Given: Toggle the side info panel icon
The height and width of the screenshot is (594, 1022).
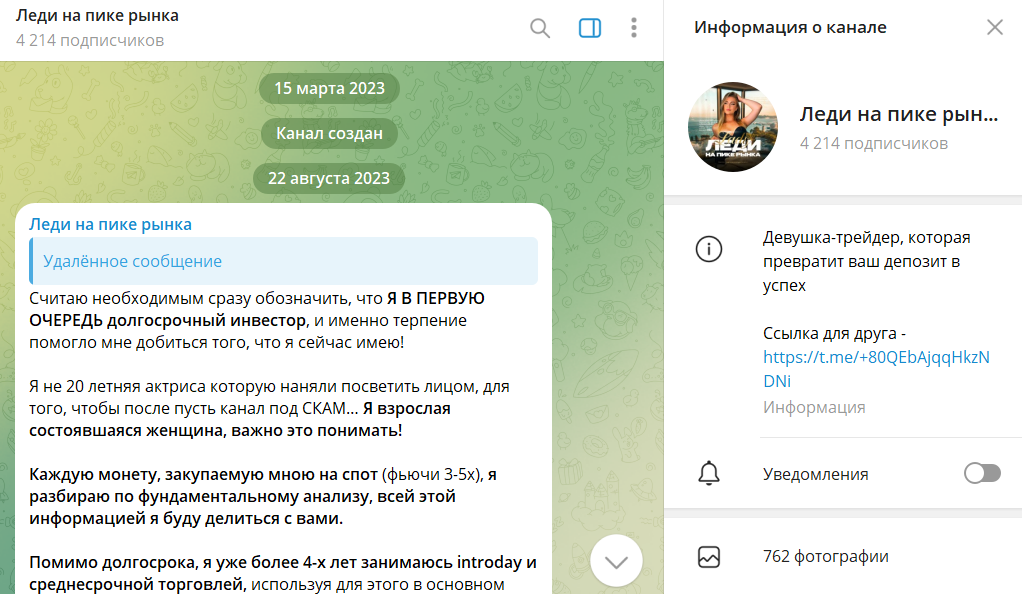Looking at the screenshot, I should pyautogui.click(x=590, y=28).
